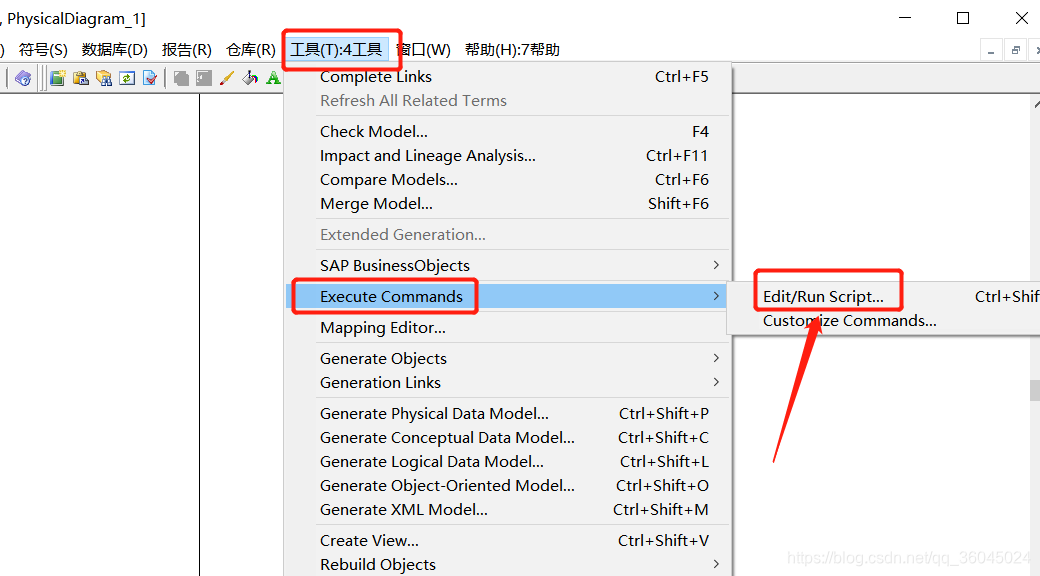Open the find objects binoculars icon

point(104,78)
